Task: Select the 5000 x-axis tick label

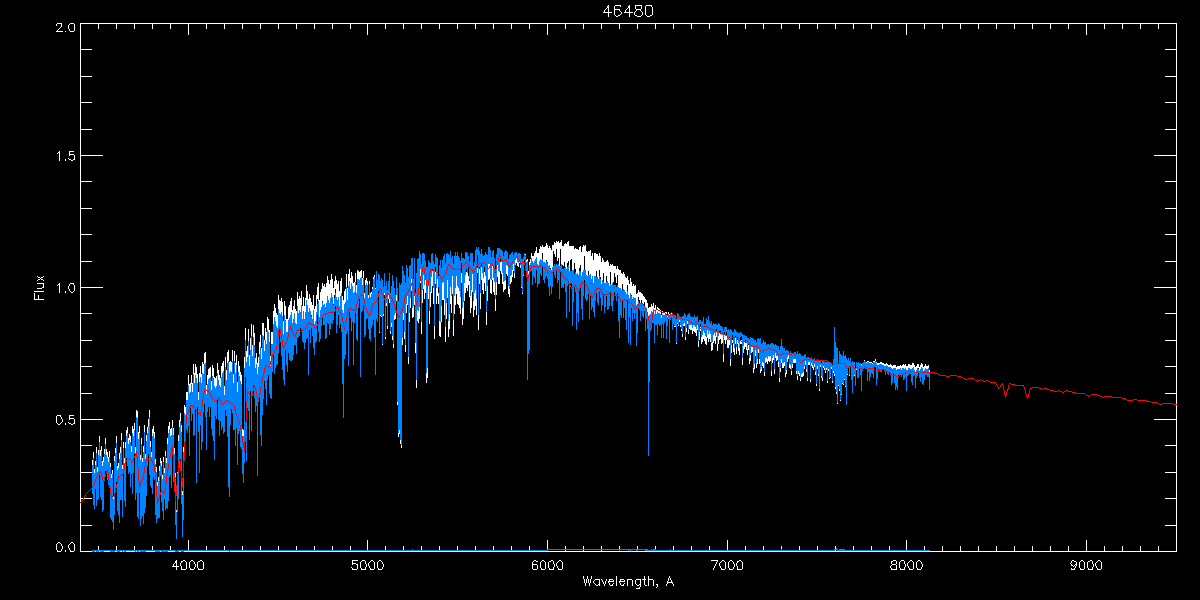Action: click(367, 565)
